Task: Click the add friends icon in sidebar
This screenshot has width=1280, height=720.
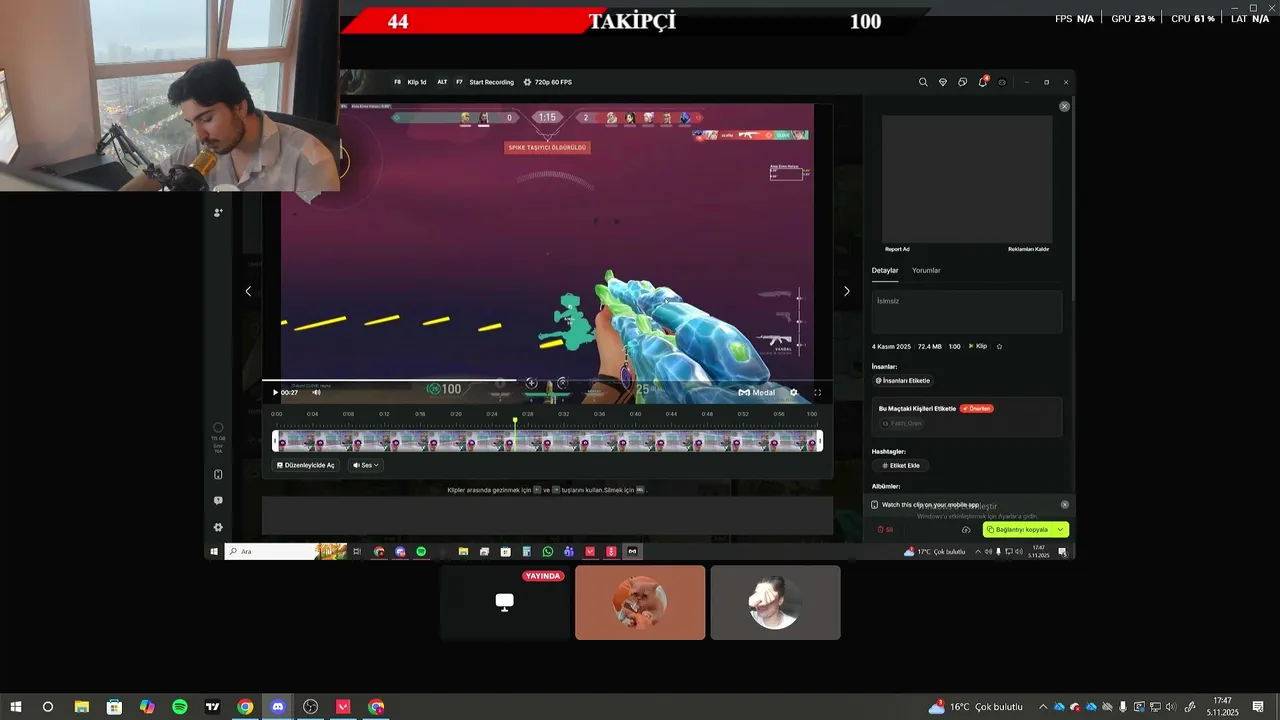Action: click(218, 212)
